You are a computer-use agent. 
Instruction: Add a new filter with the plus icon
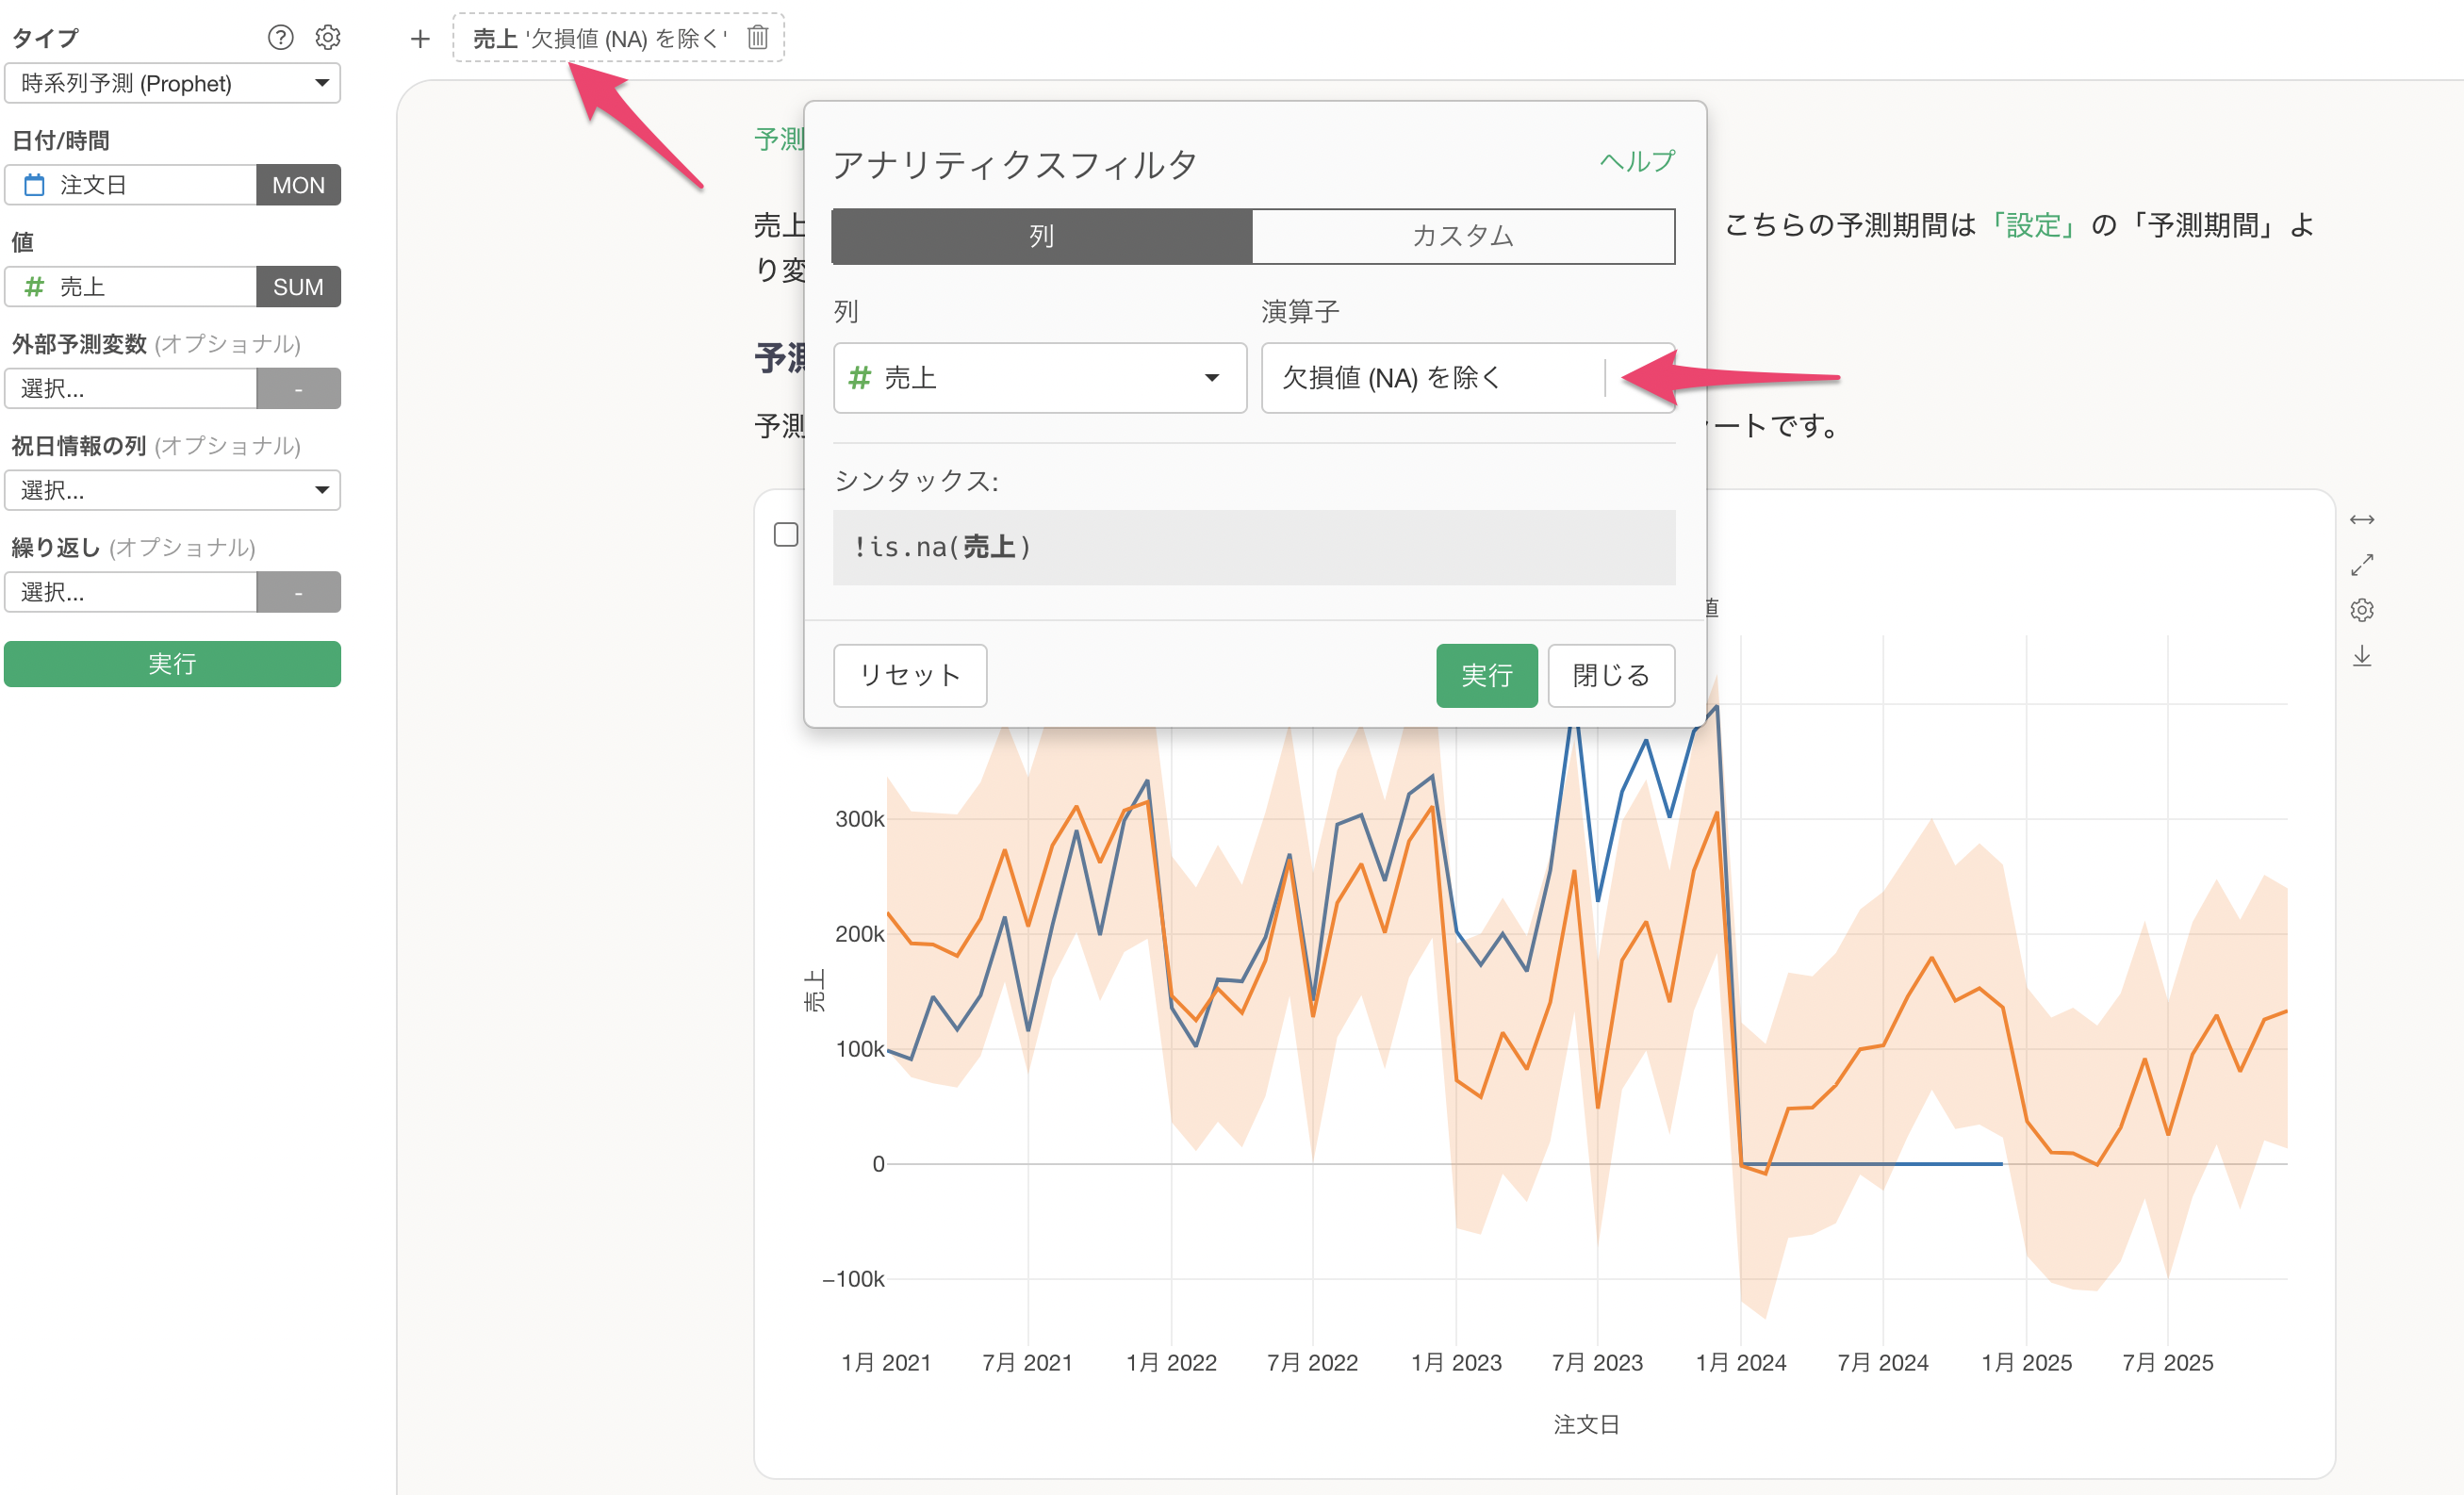pos(420,38)
